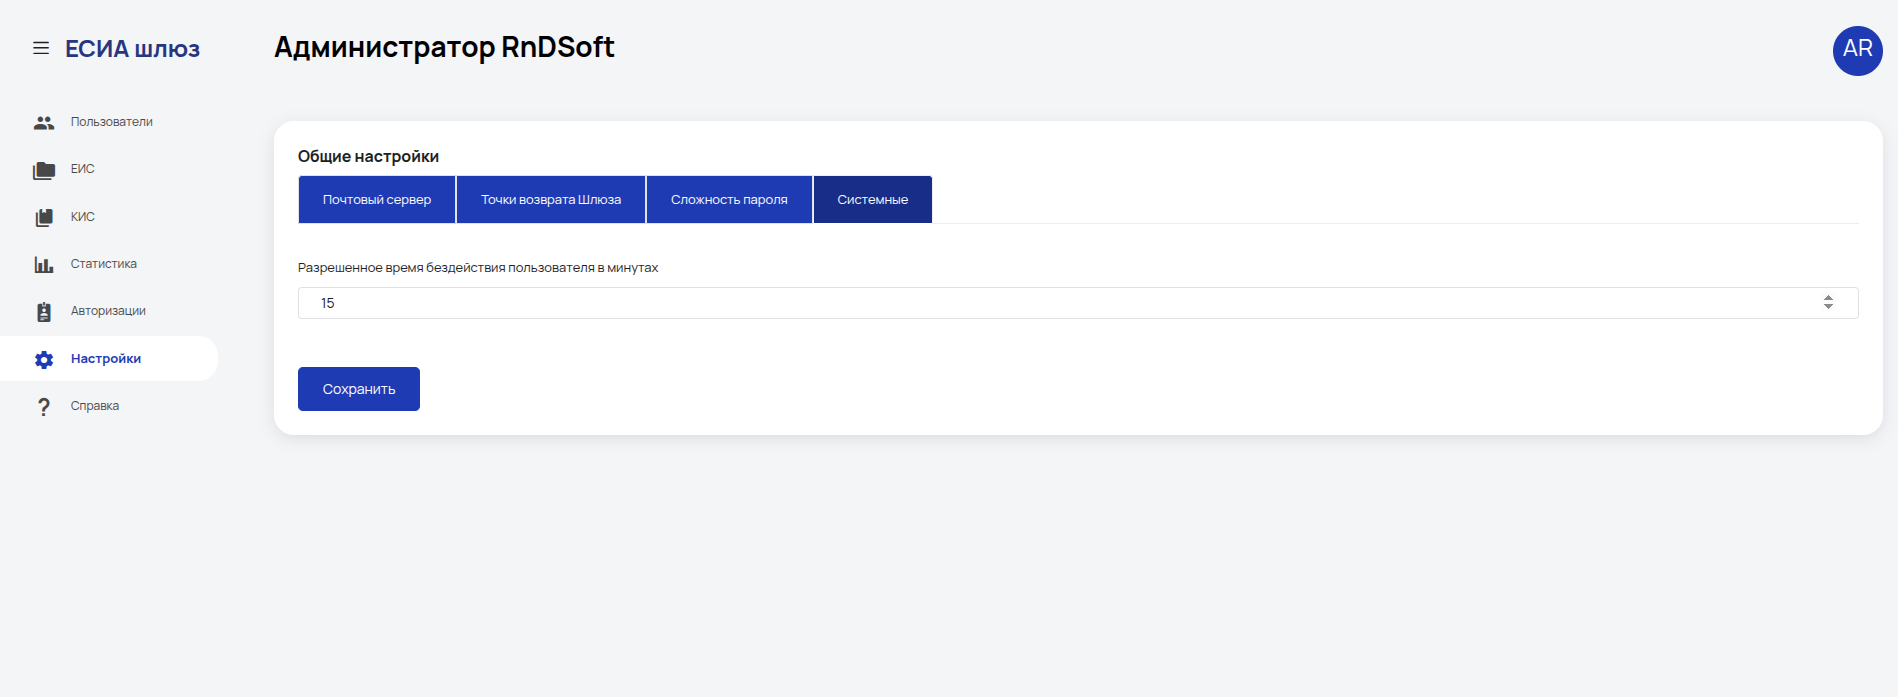Screen dimensions: 1898x697
Task: Open the Авторизации badge icon
Action: coord(44,312)
